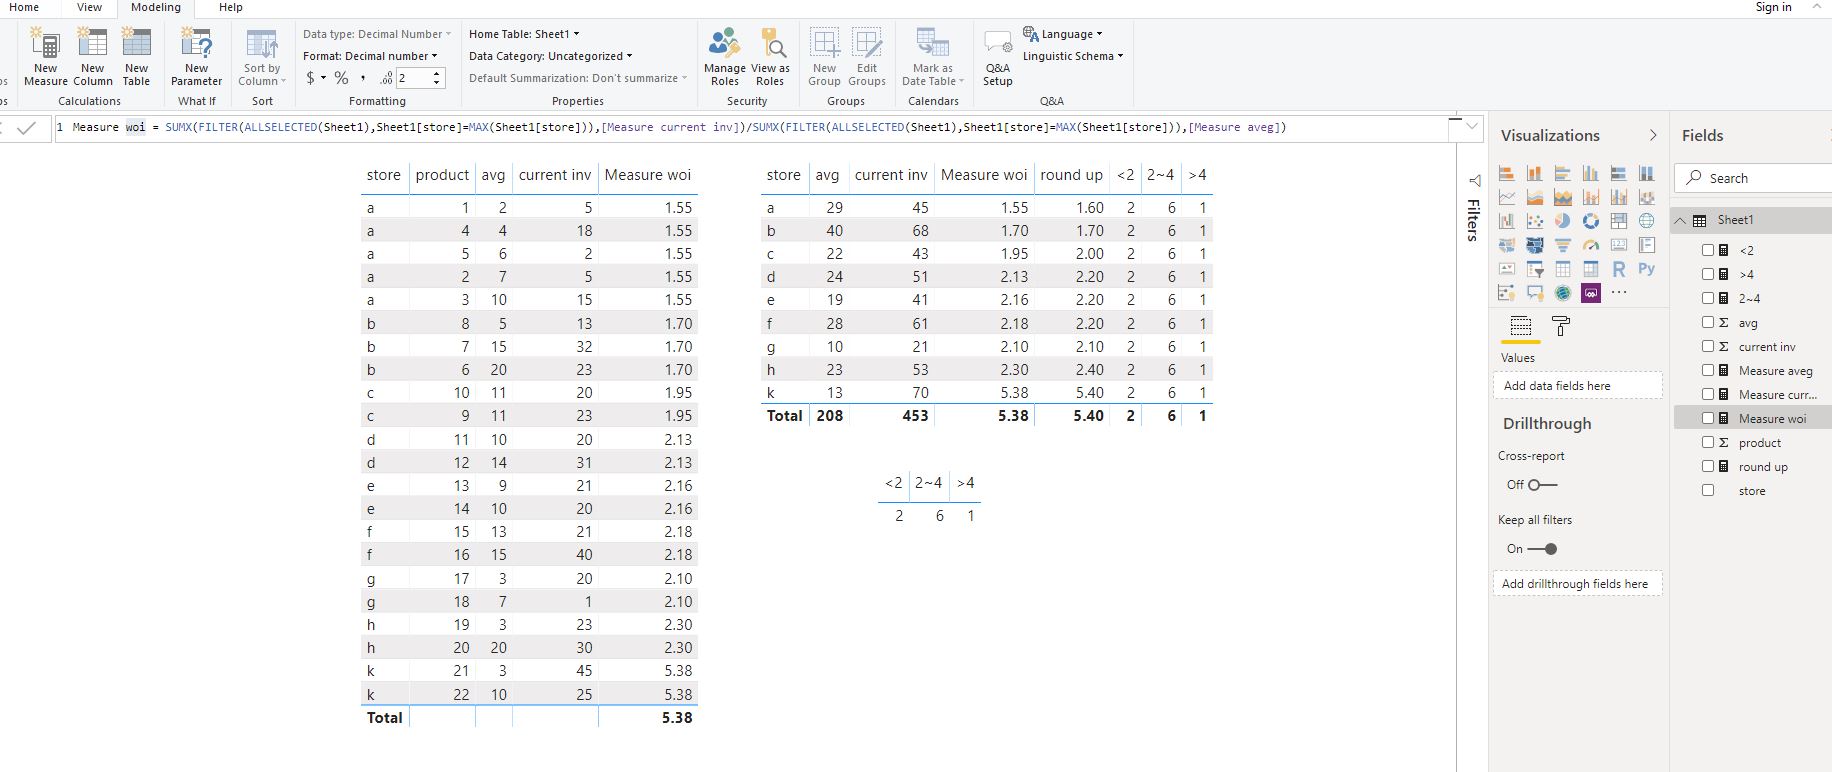This screenshot has height=772, width=1832.
Task: Apply percentage format
Action: coord(342,78)
